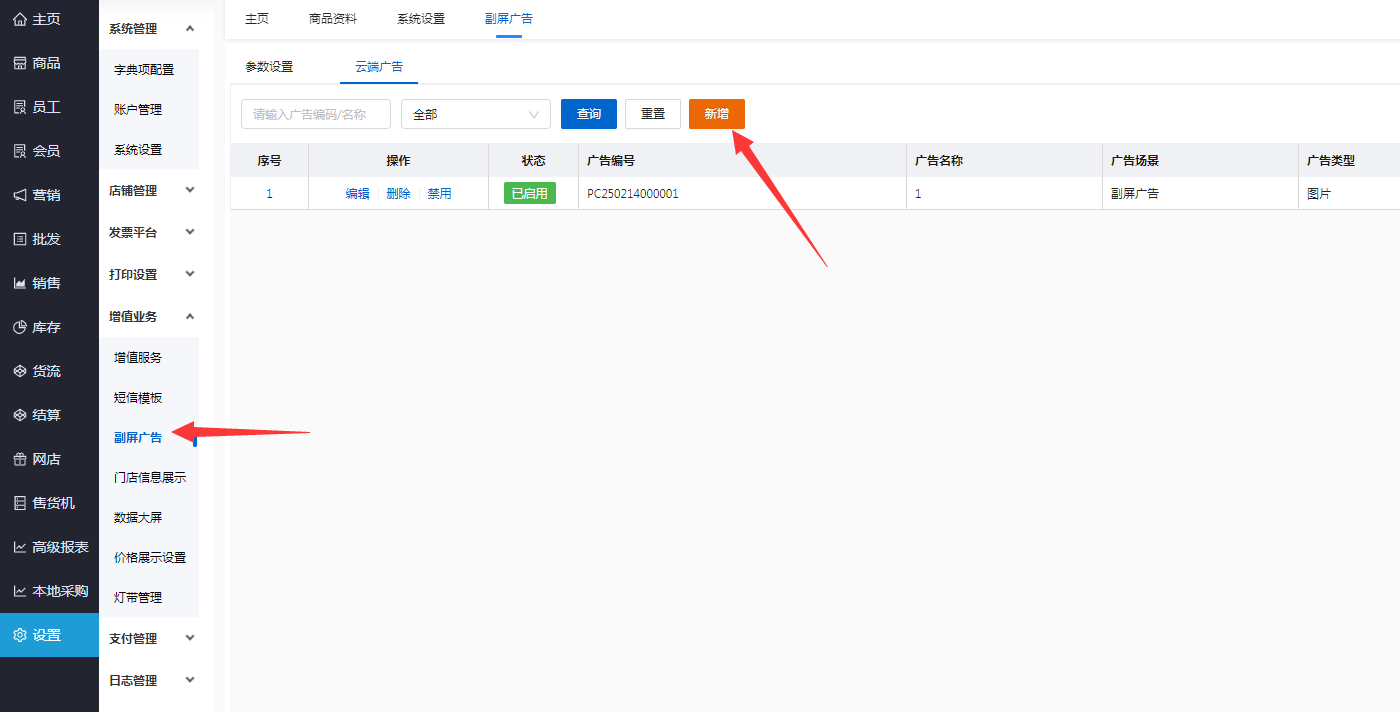Open the 全部 filter dropdown
This screenshot has width=1400, height=712.
coord(475,114)
